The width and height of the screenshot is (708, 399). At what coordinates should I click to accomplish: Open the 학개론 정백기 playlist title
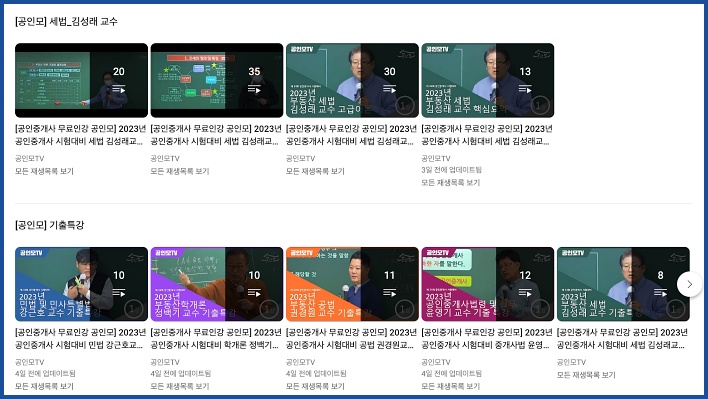(216, 339)
